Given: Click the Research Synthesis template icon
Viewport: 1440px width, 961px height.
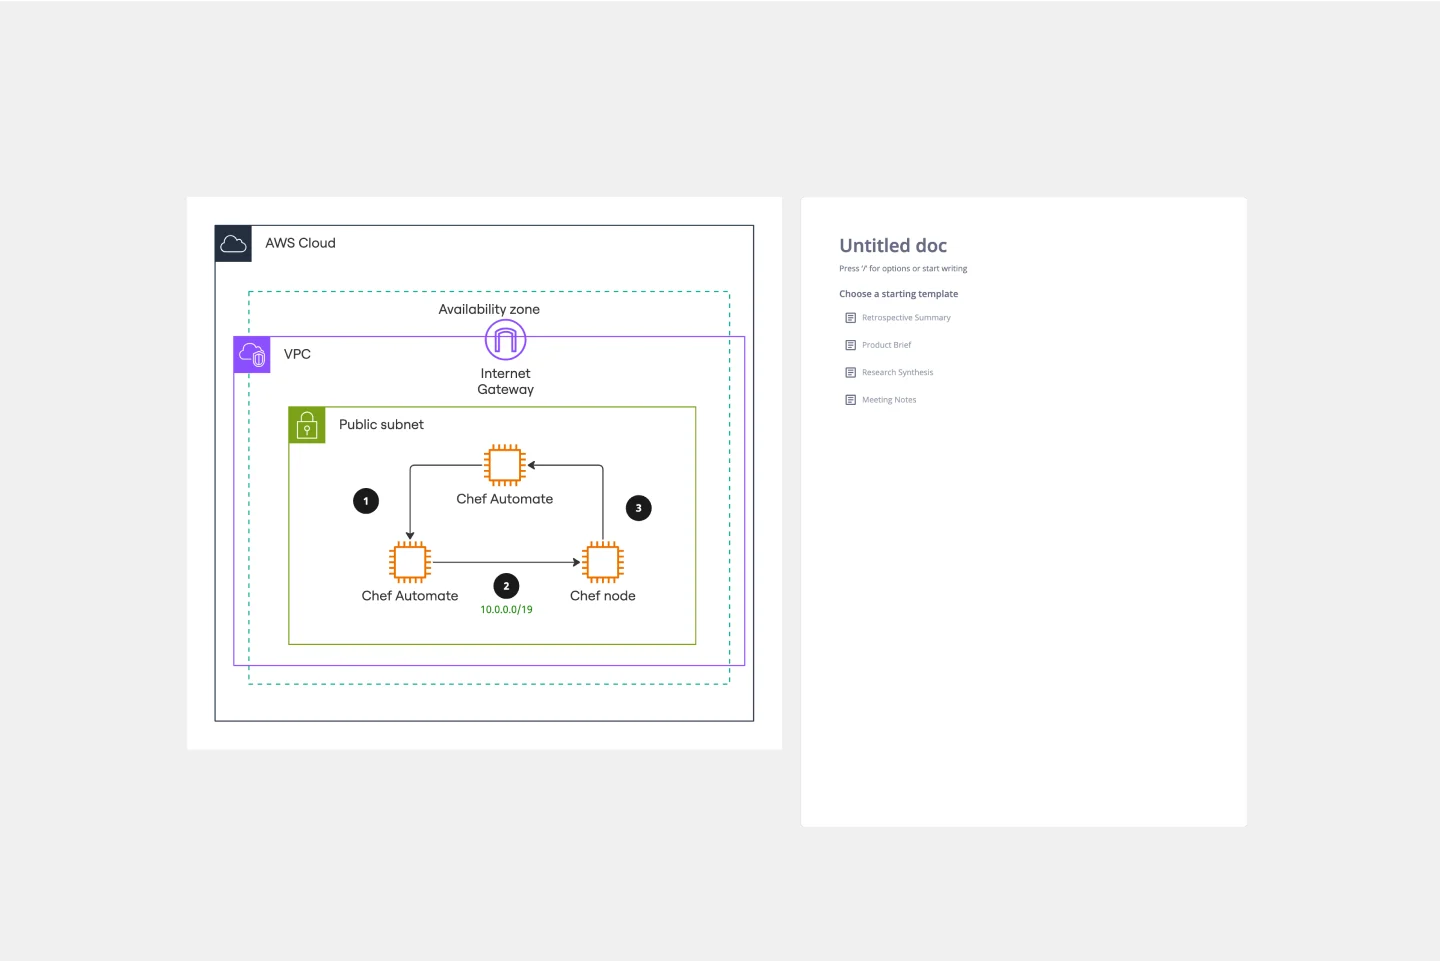Looking at the screenshot, I should coord(850,372).
